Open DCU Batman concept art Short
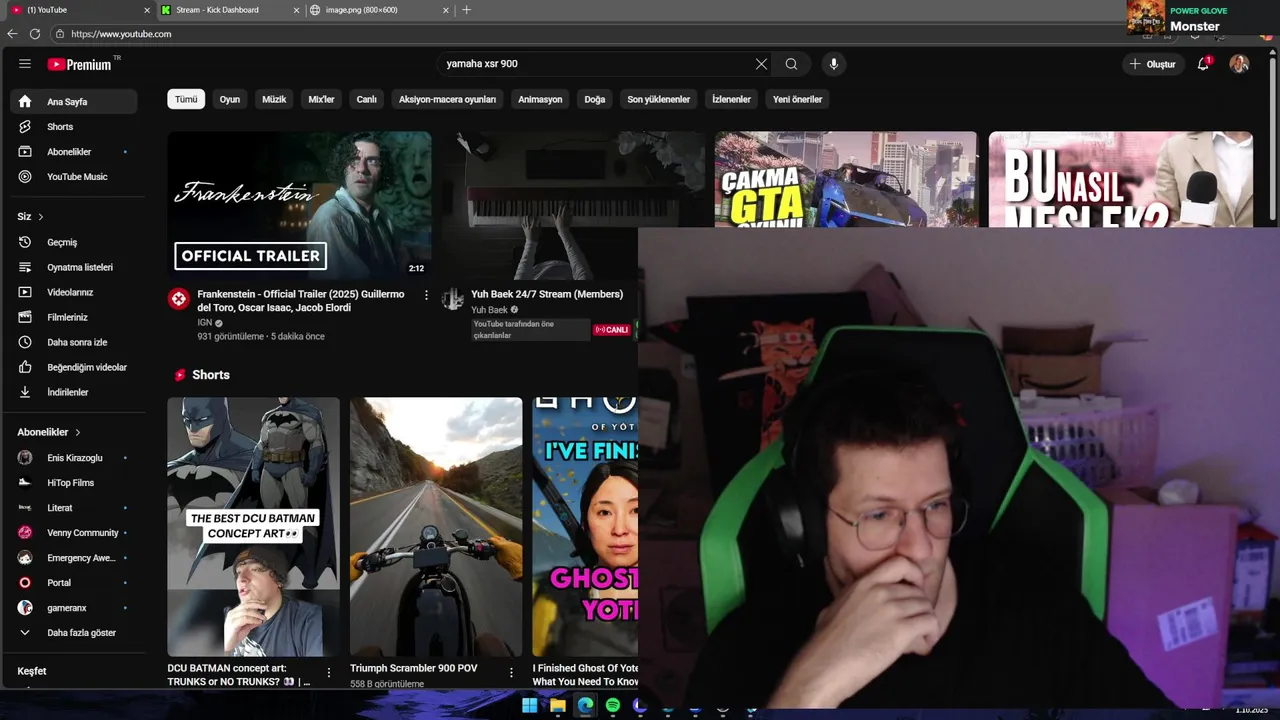Viewport: 1280px width, 720px height. pyautogui.click(x=253, y=527)
